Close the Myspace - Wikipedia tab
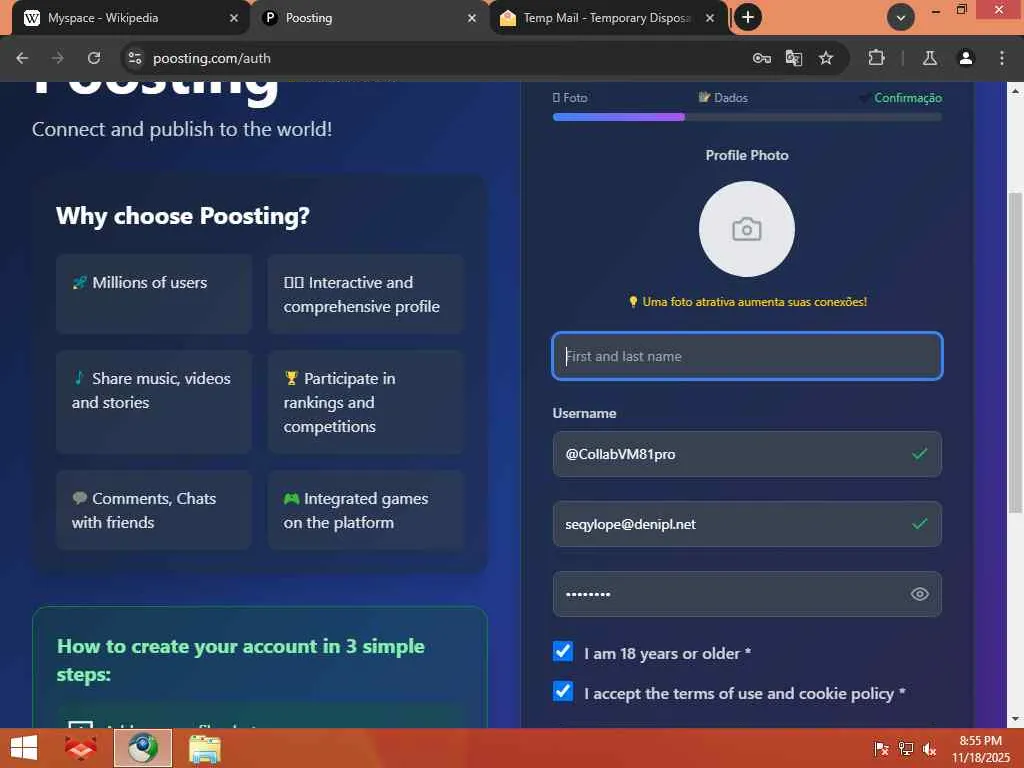Viewport: 1024px width, 768px height. pos(234,18)
